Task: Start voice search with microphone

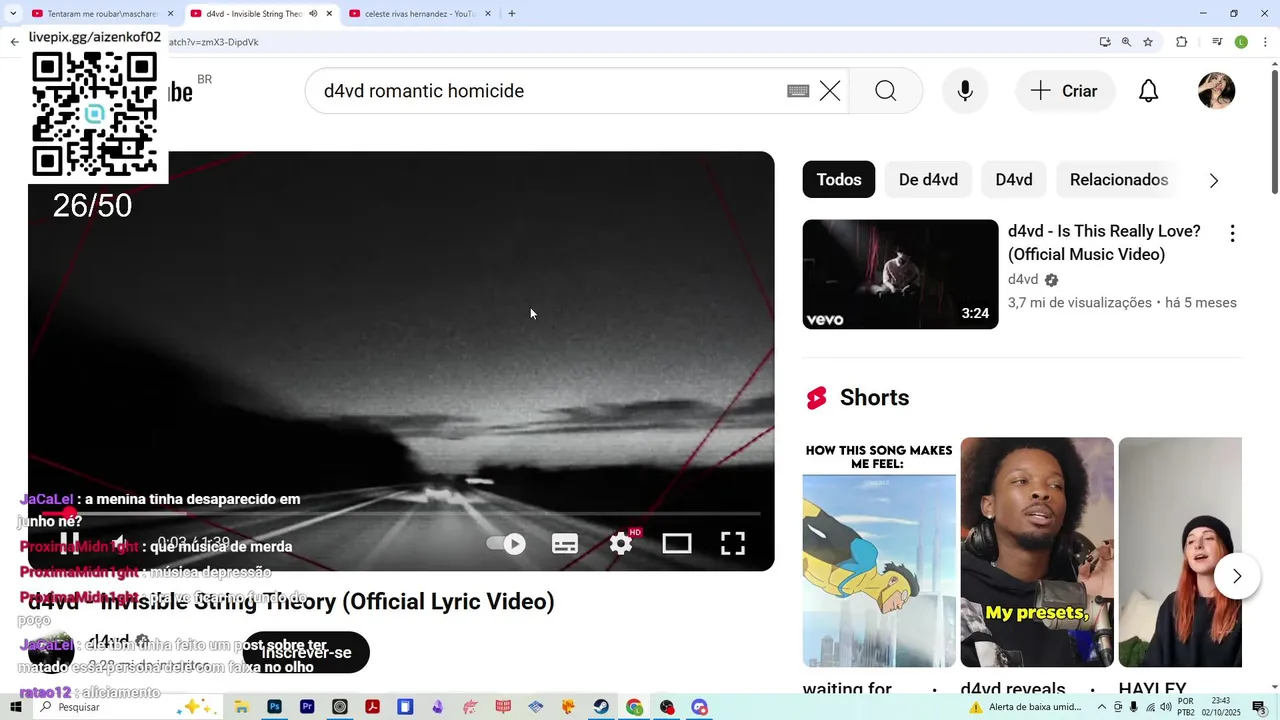Action: 965,91
